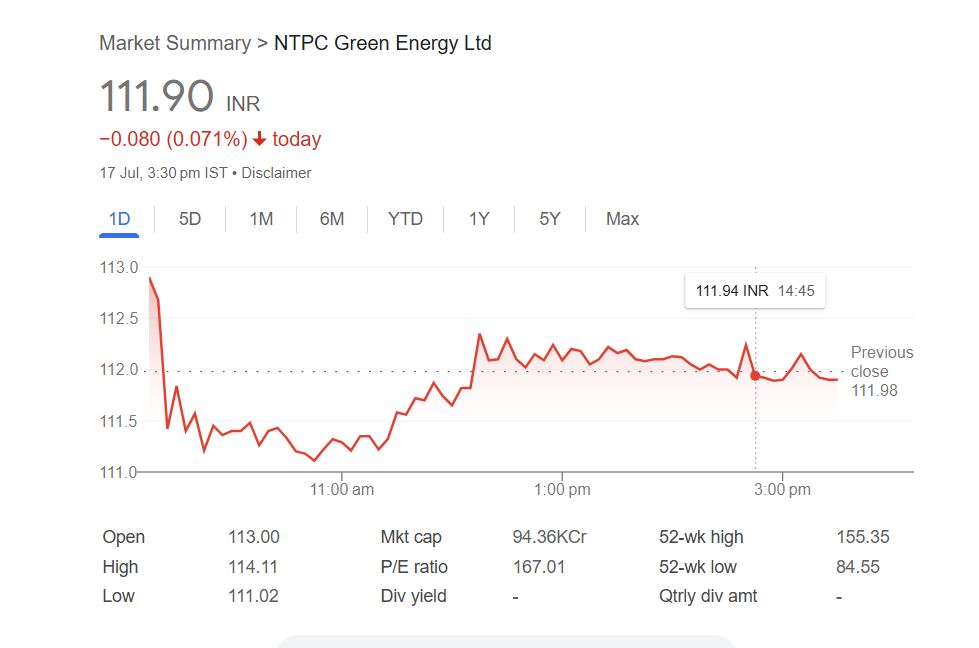Click the red data point marker on chart
This screenshot has width=979, height=648.
[x=755, y=375]
